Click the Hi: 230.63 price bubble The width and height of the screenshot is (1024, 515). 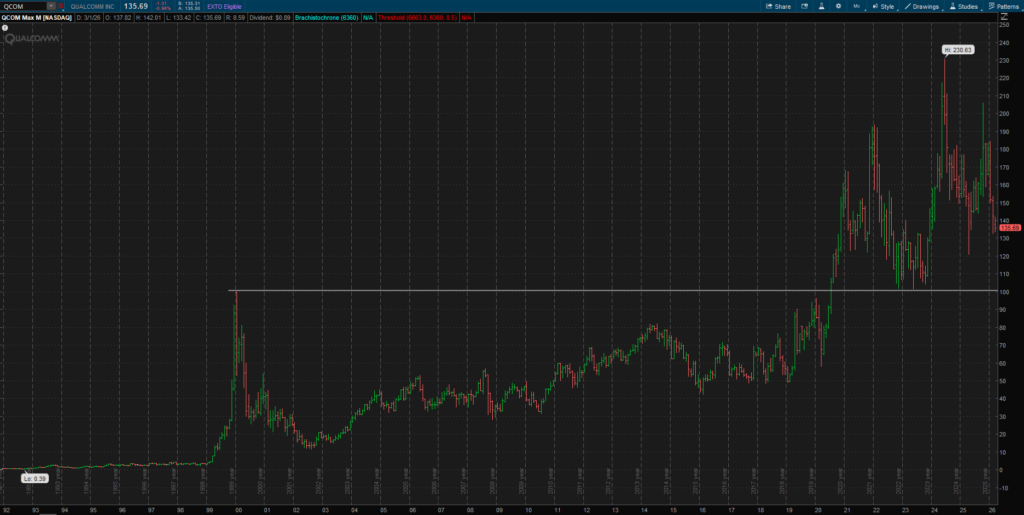point(958,49)
